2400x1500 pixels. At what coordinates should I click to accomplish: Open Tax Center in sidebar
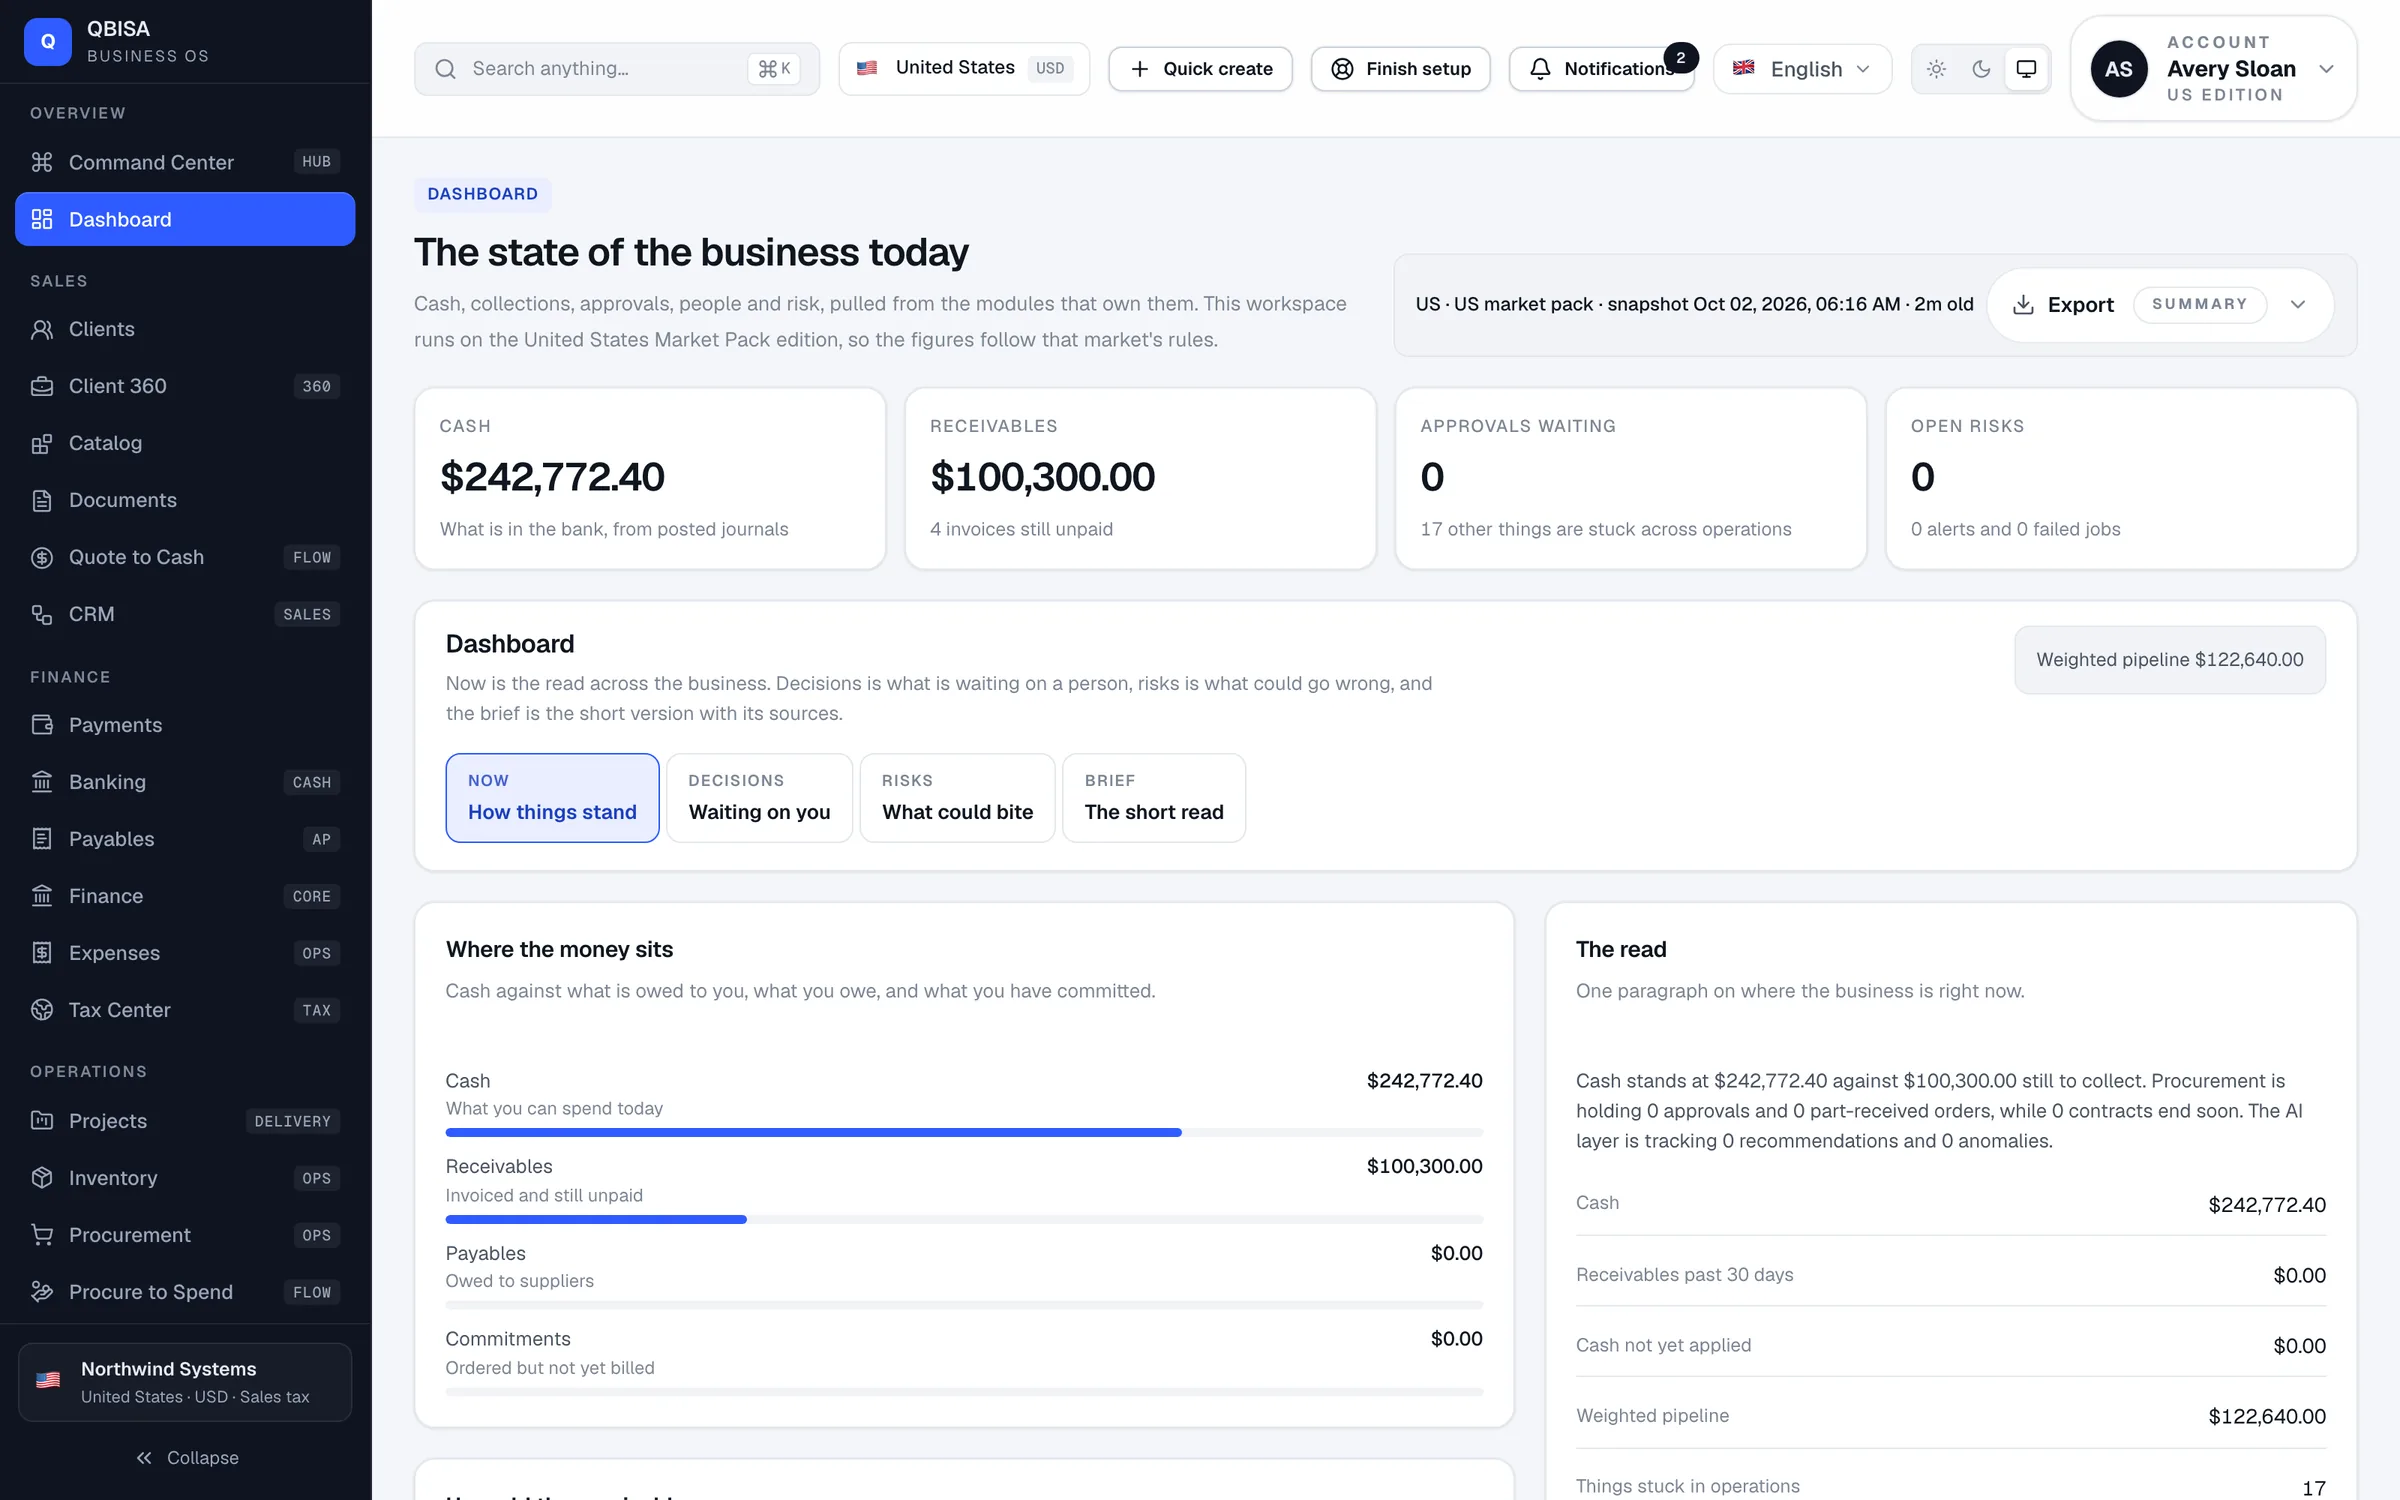coord(185,1010)
